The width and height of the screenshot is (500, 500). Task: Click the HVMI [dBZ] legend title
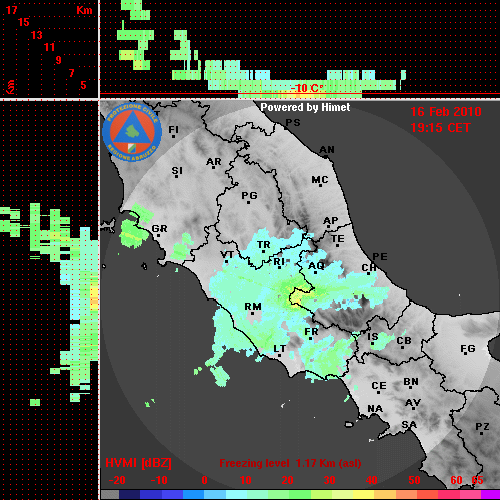click(x=138, y=463)
